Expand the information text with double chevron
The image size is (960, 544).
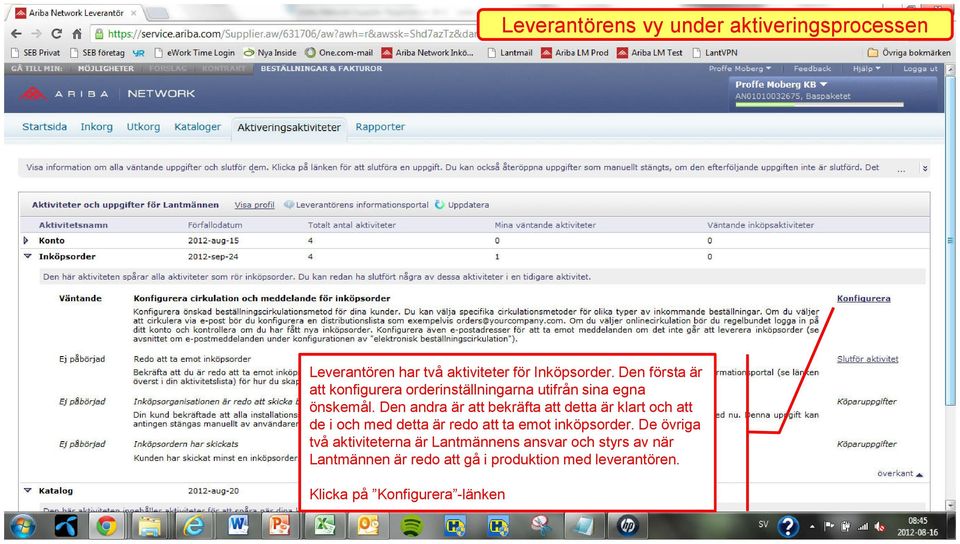tap(924, 168)
